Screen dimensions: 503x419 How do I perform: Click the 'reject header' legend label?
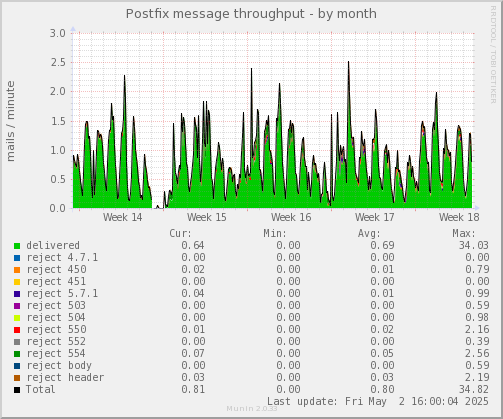coord(65,378)
